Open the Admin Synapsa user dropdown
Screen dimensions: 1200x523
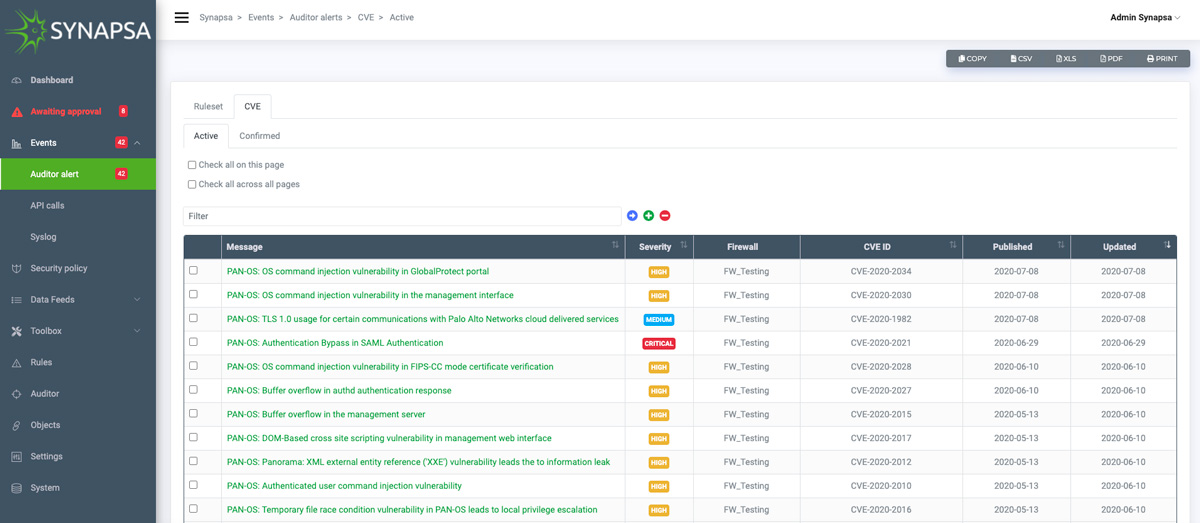click(1145, 17)
